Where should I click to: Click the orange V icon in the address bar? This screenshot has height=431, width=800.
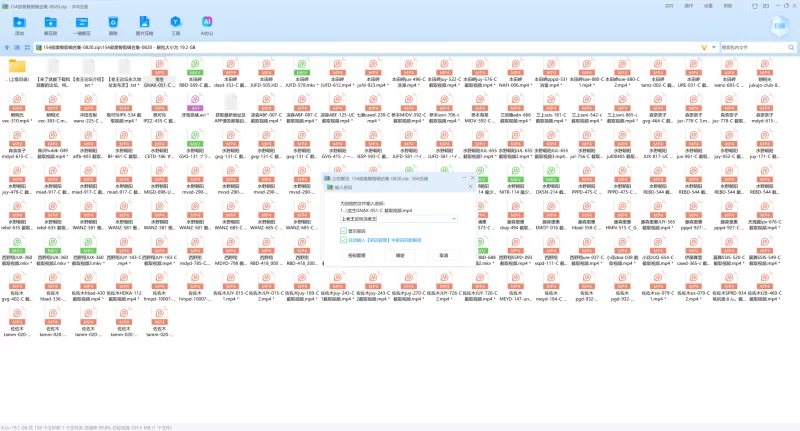704,47
